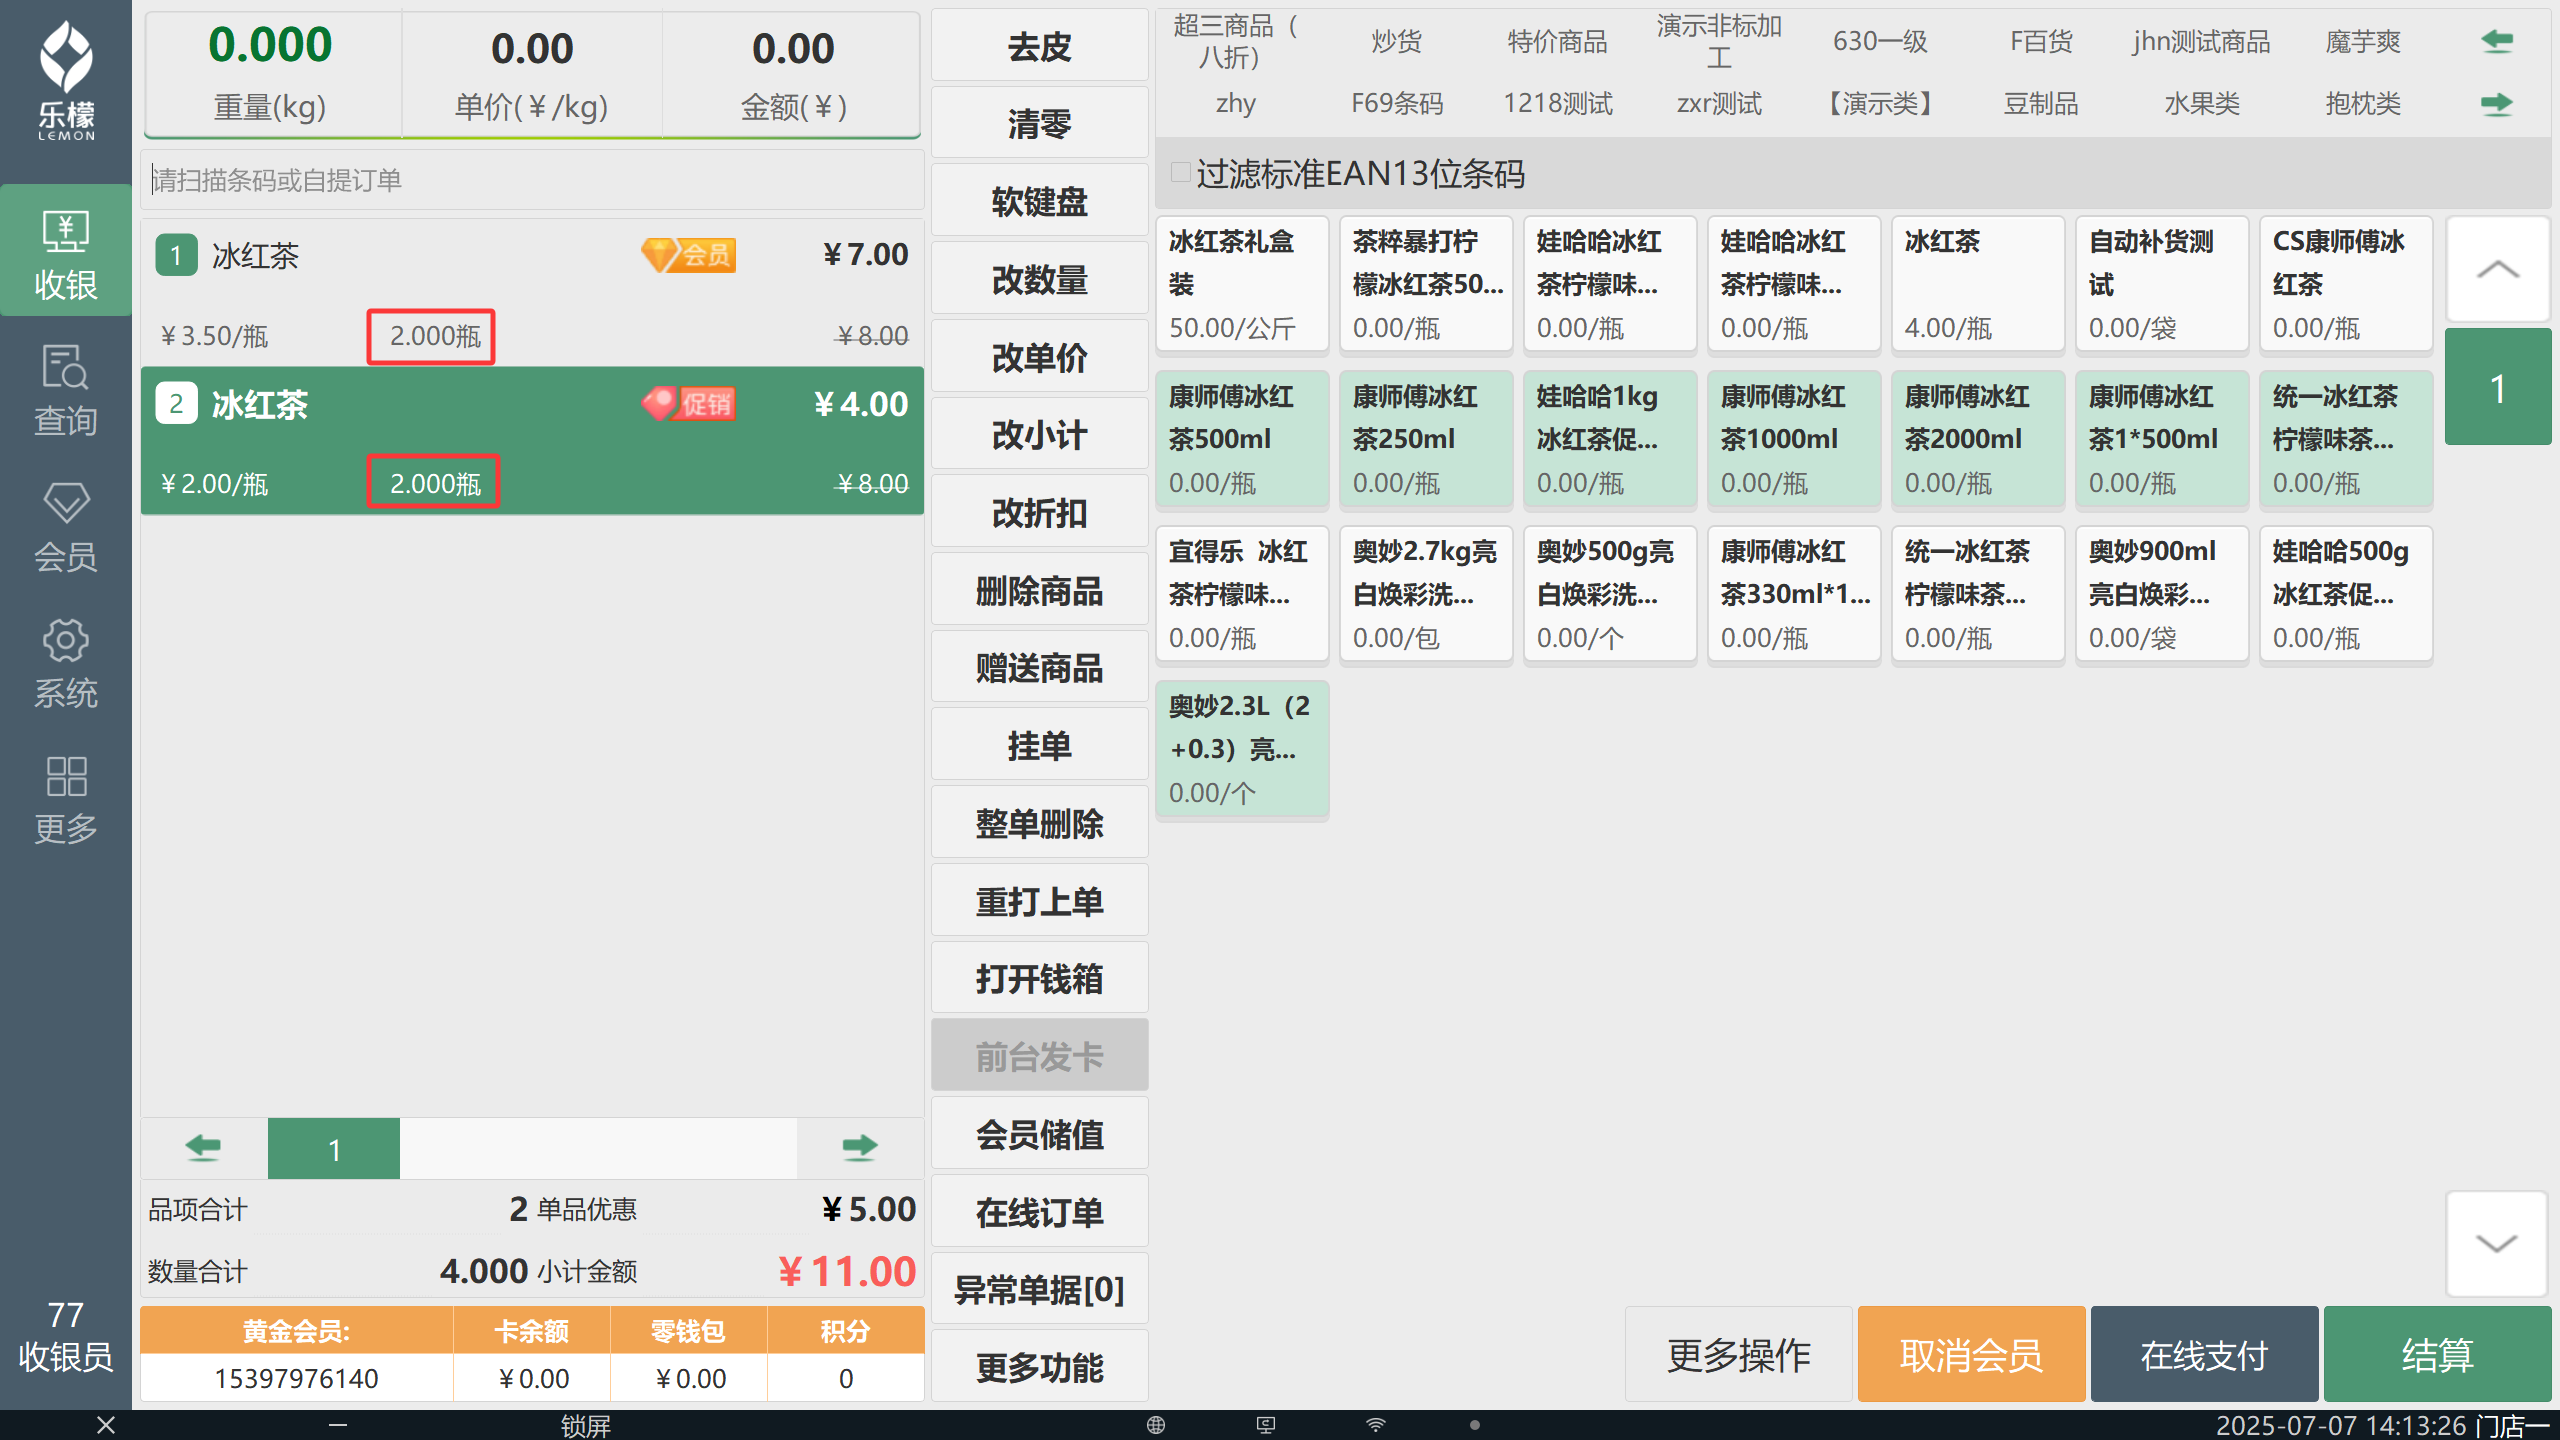Image resolution: width=2560 pixels, height=1440 pixels.
Task: Click 改数量 change quantity button
Action: click(x=1040, y=279)
